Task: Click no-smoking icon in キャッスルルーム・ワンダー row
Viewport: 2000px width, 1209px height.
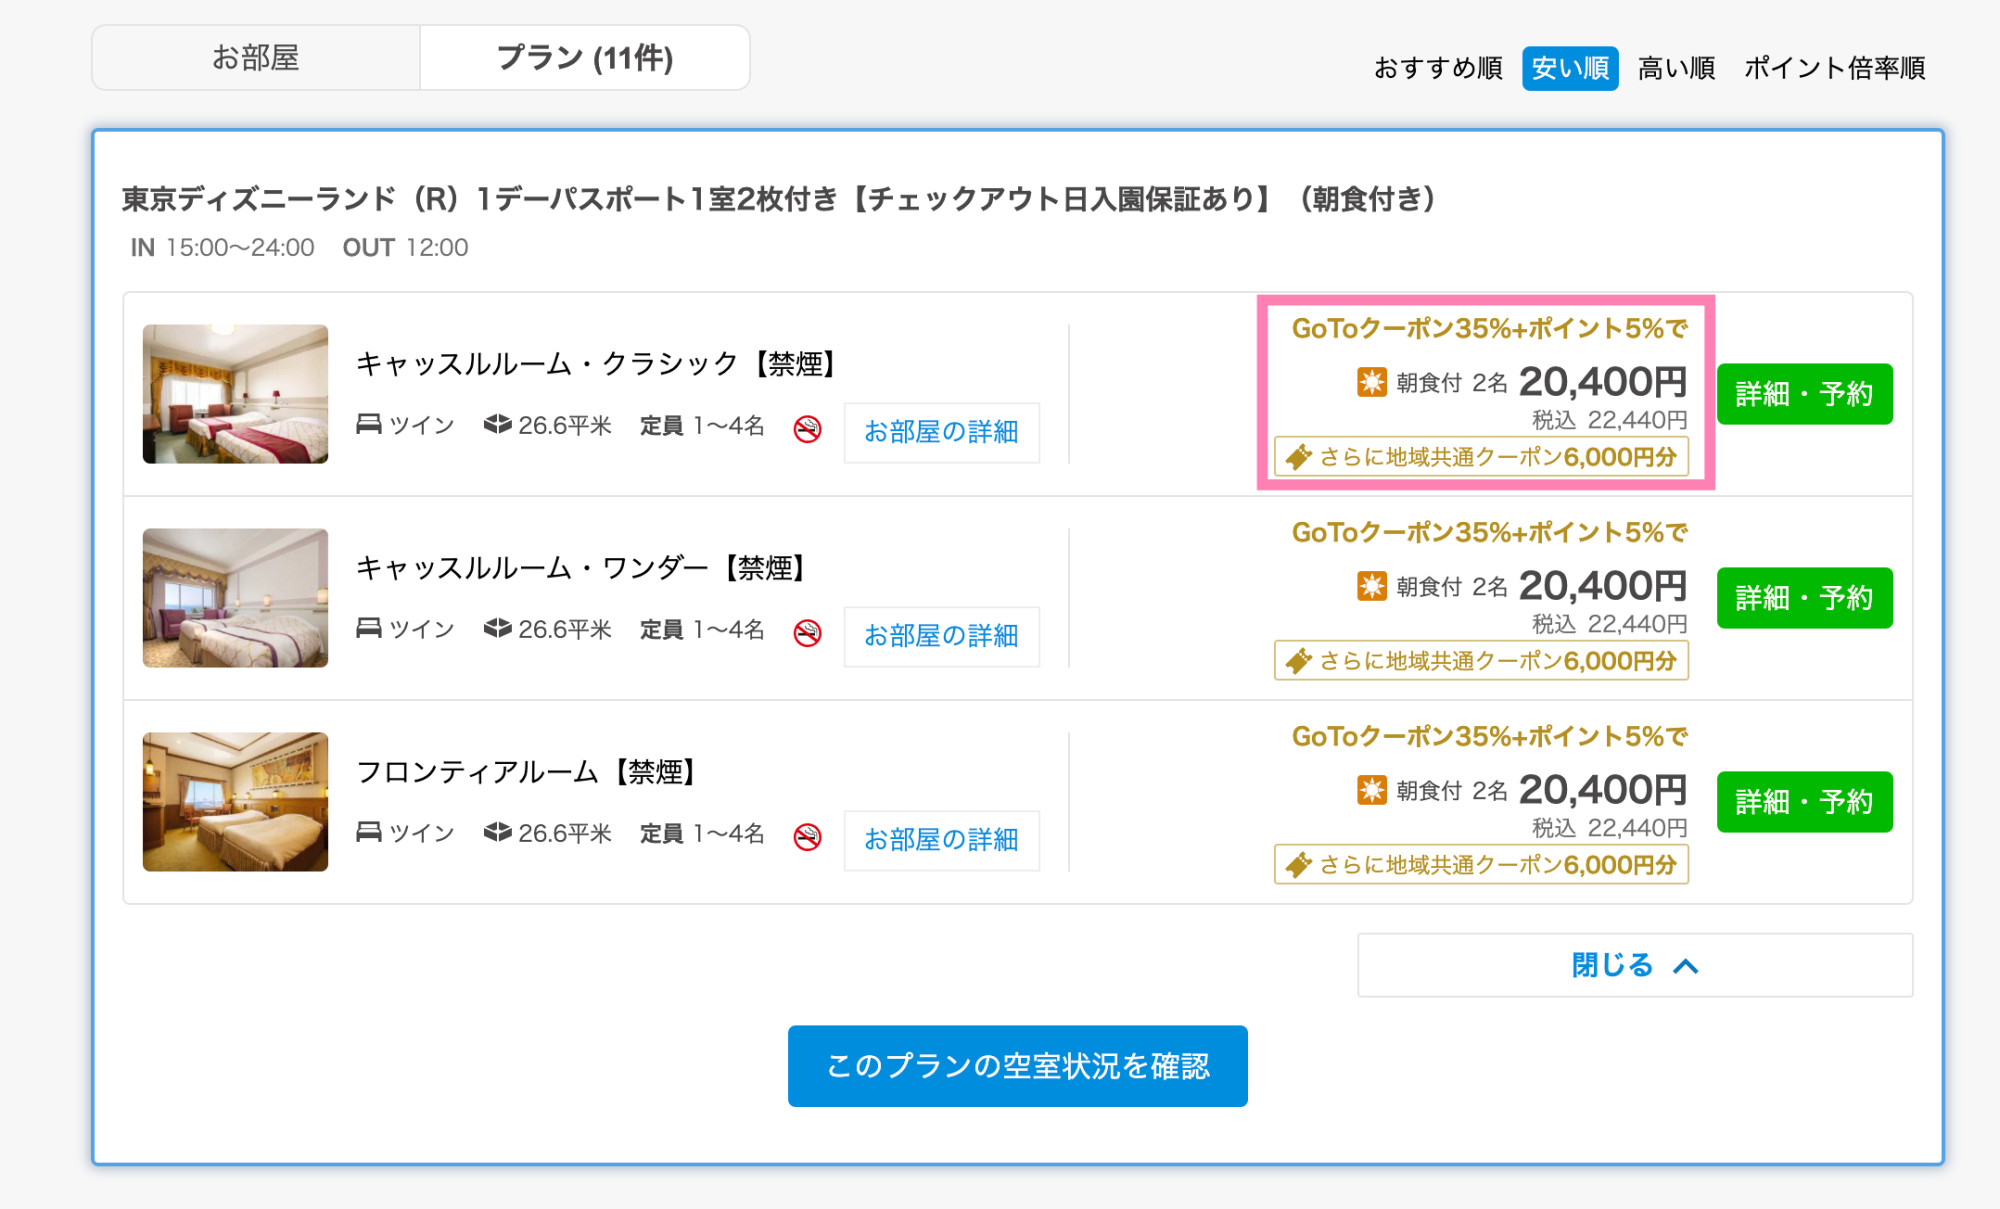Action: (x=808, y=633)
